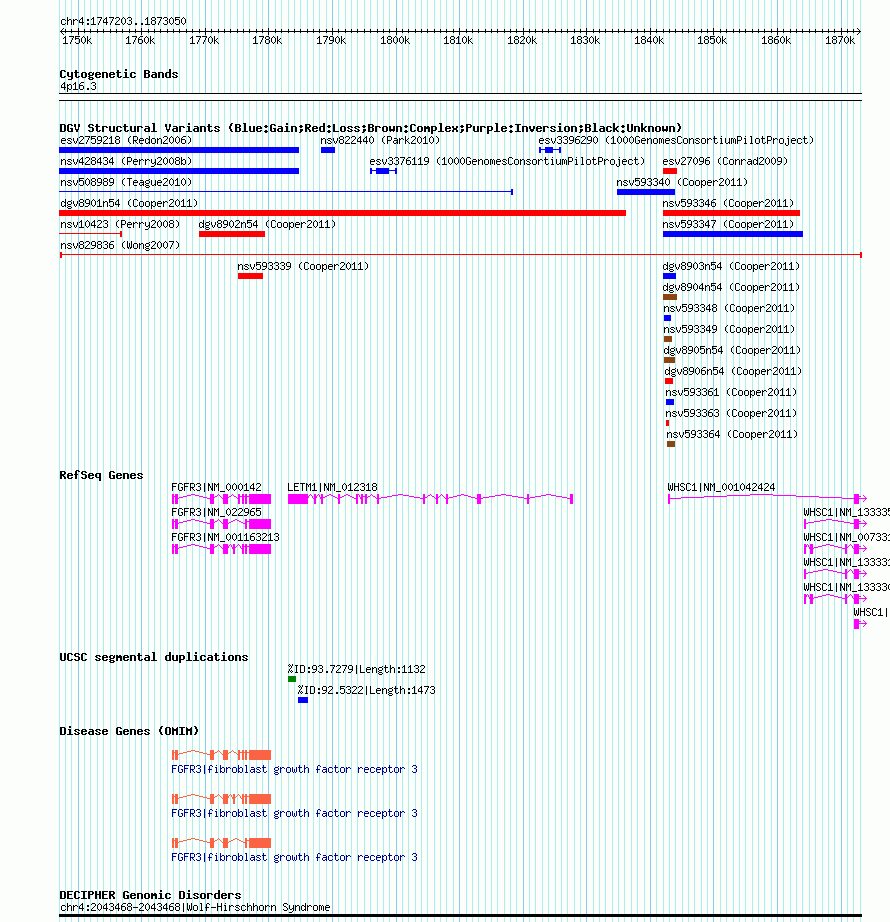The image size is (890, 922).
Task: Click the dgv8904n54 (Cooper2011) label
Action: [x=731, y=288]
